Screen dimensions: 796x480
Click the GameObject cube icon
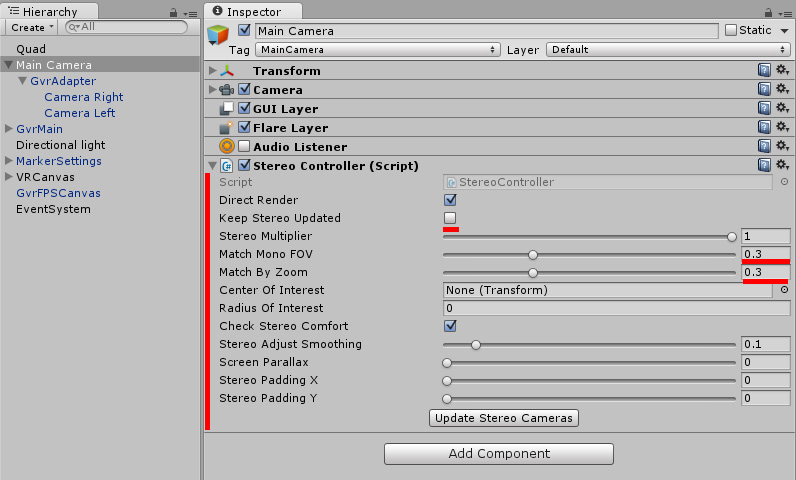[x=218, y=35]
